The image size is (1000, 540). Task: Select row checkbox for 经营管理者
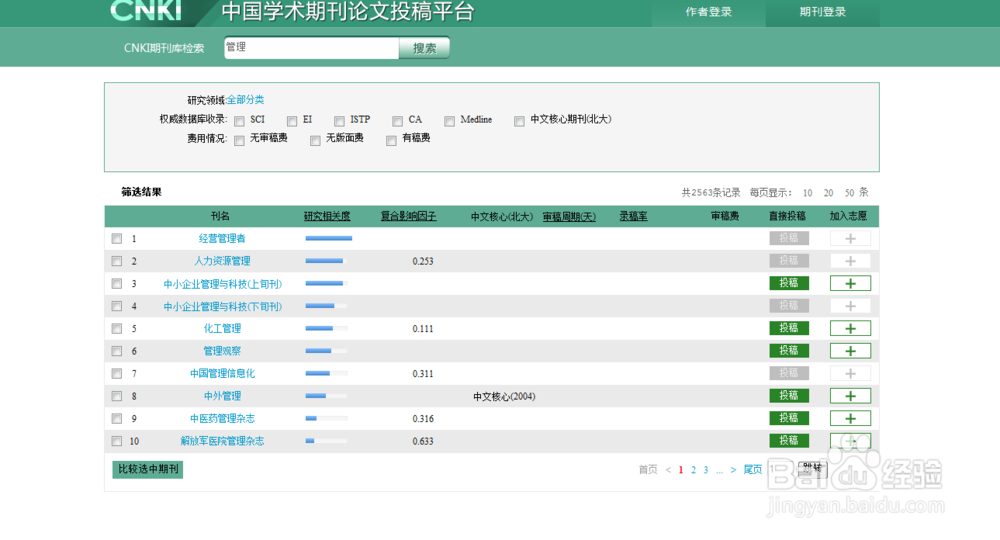pos(117,238)
